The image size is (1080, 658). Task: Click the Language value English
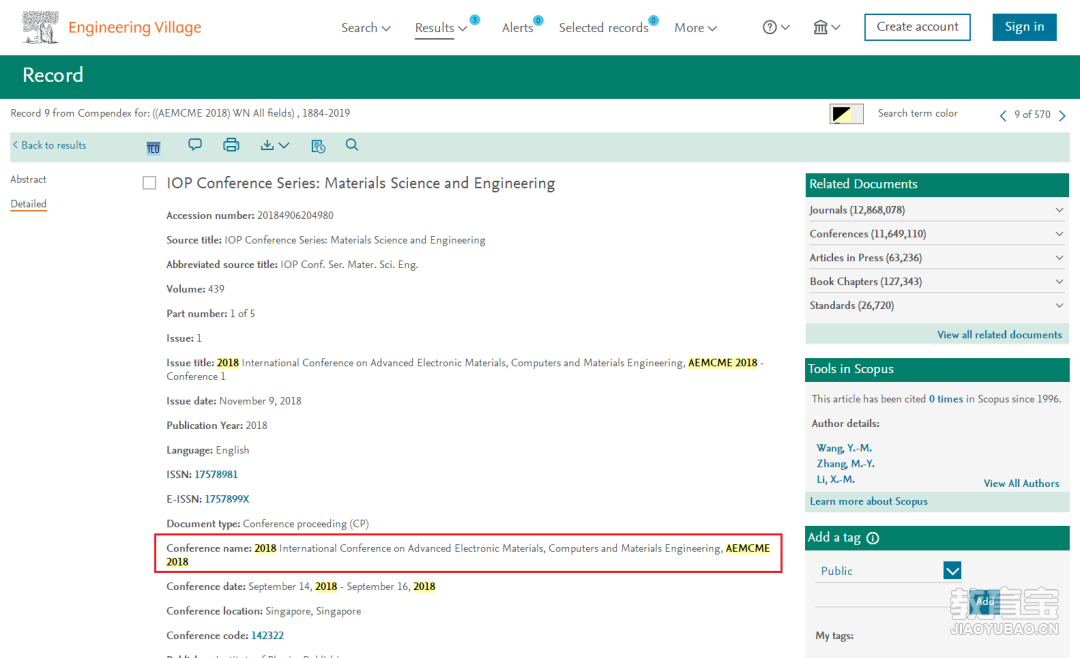click(233, 451)
